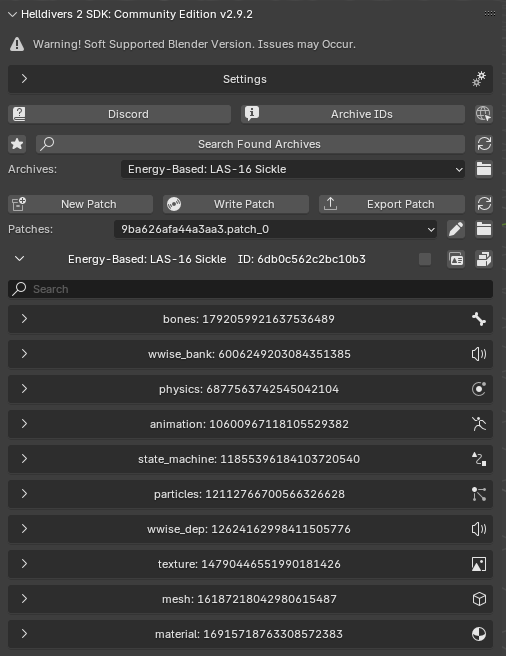The width and height of the screenshot is (506, 656).
Task: Expand the material entry chevron
Action: click(24, 634)
